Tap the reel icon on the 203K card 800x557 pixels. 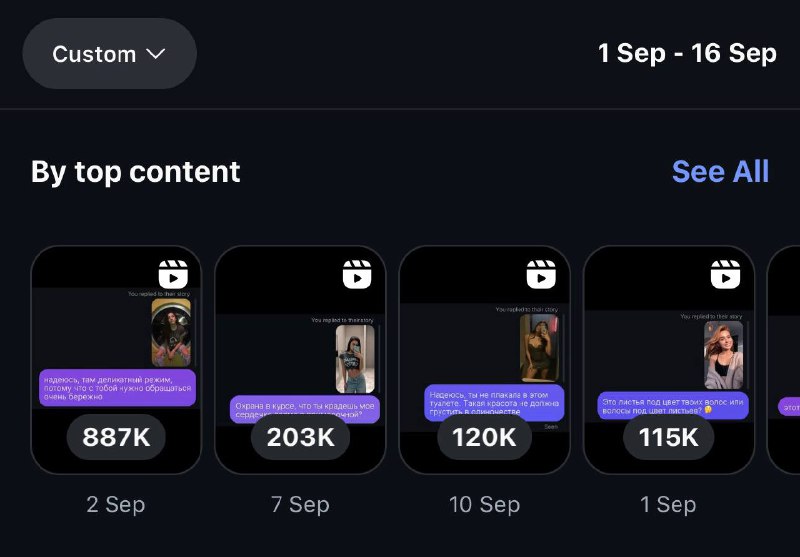pyautogui.click(x=357, y=274)
